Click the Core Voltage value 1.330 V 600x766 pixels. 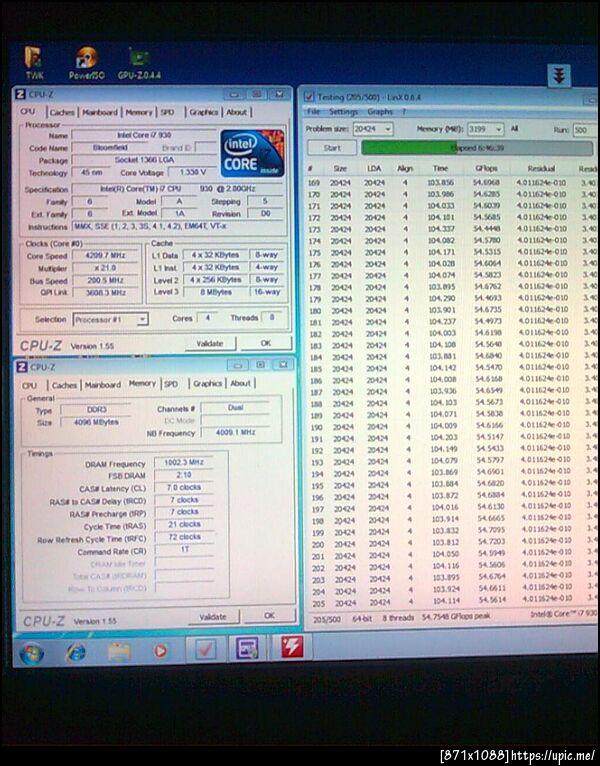click(193, 172)
